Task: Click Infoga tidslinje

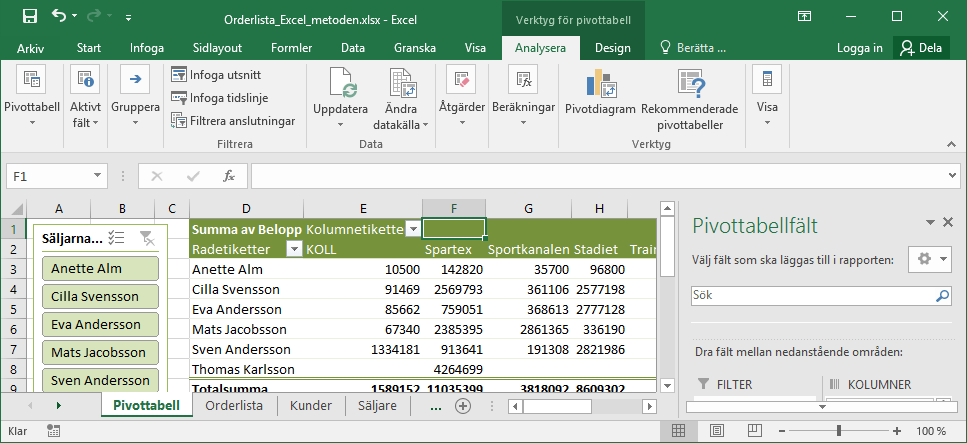Action: (220, 98)
